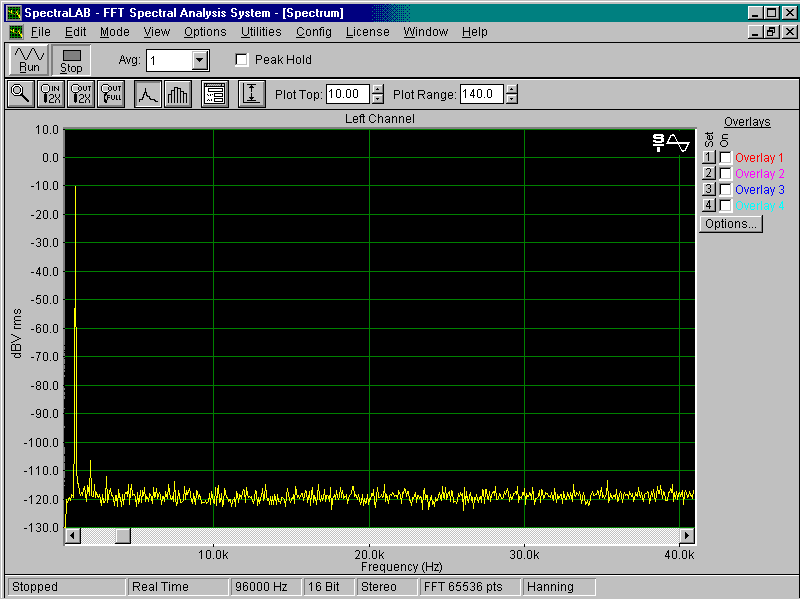Viewport: 800px width, 600px height.
Task: Halt acquisition with the Stop button
Action: coord(71,60)
